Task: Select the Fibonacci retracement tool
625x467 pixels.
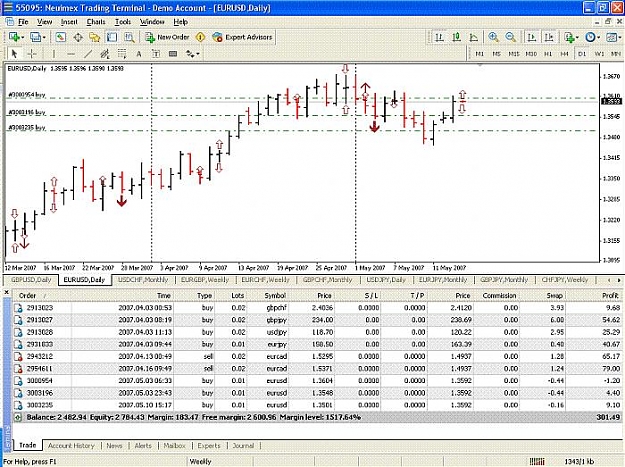Action: click(122, 54)
